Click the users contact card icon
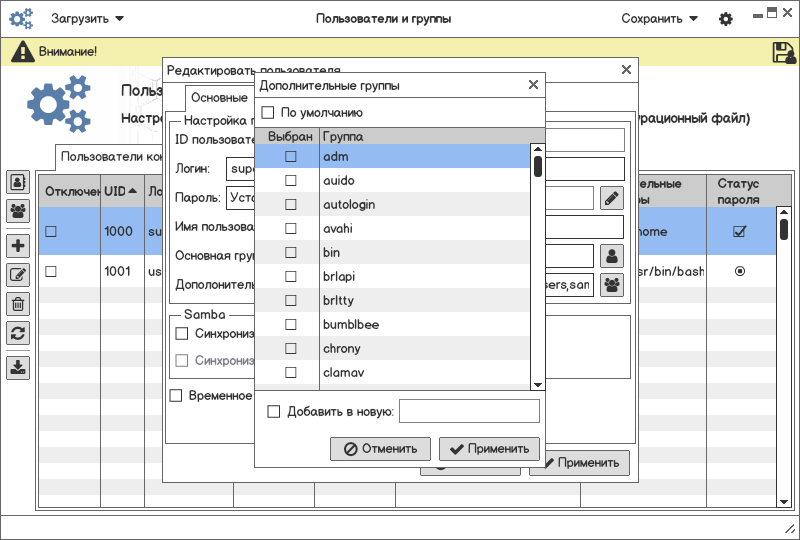Viewport: 800px width, 540px height. [18, 182]
